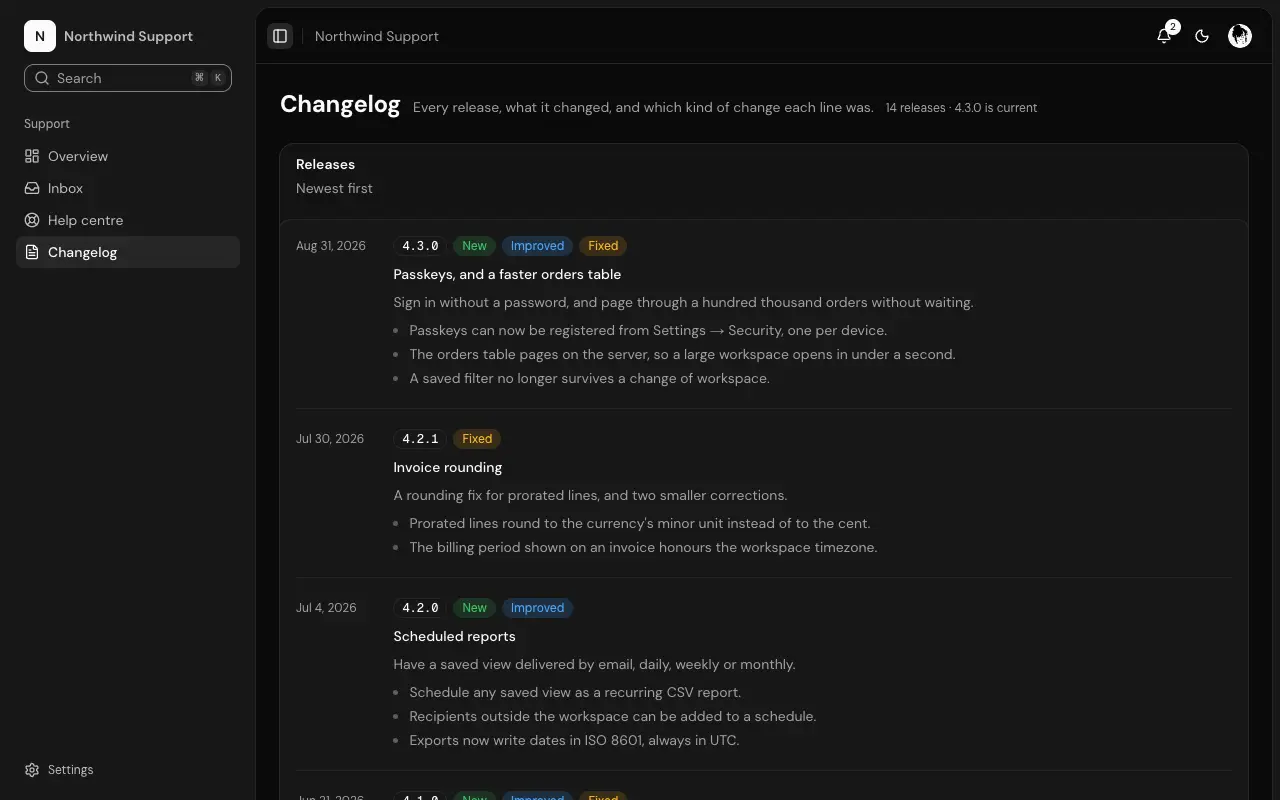
Task: Open the notifications bell
Action: point(1164,36)
